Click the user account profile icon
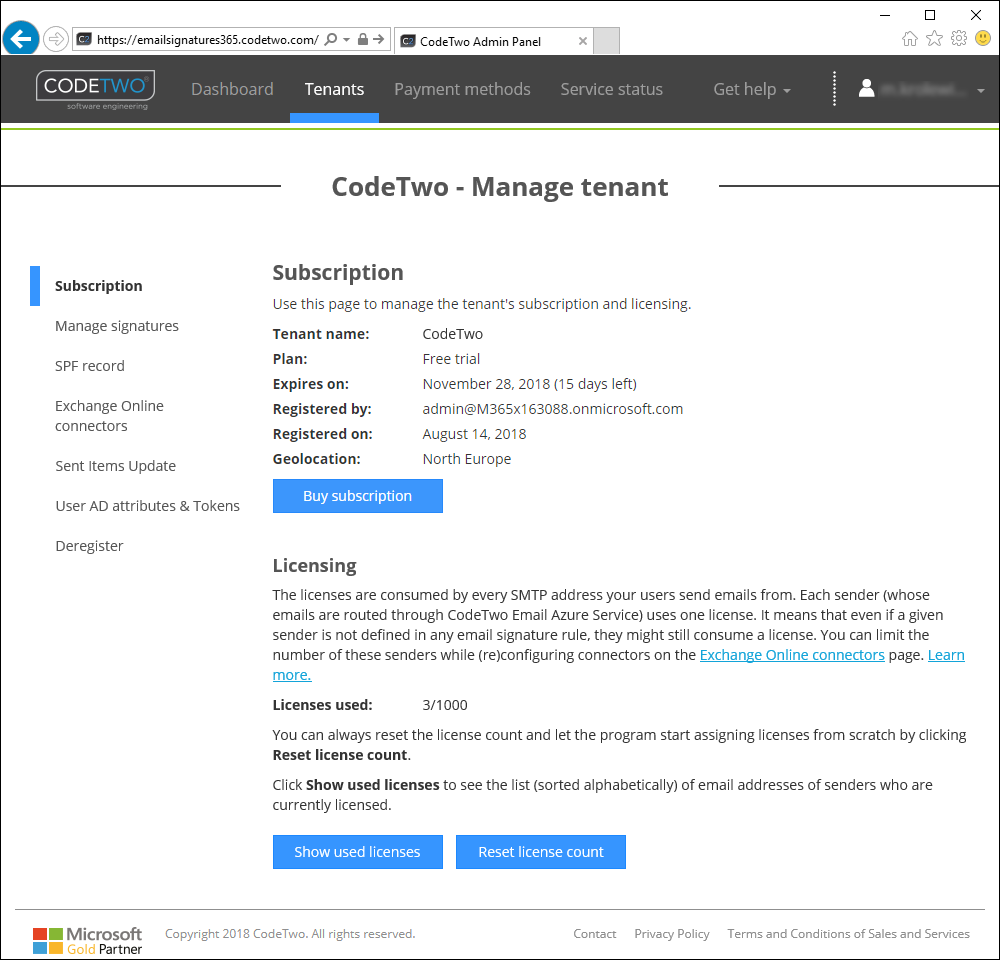 coord(866,89)
